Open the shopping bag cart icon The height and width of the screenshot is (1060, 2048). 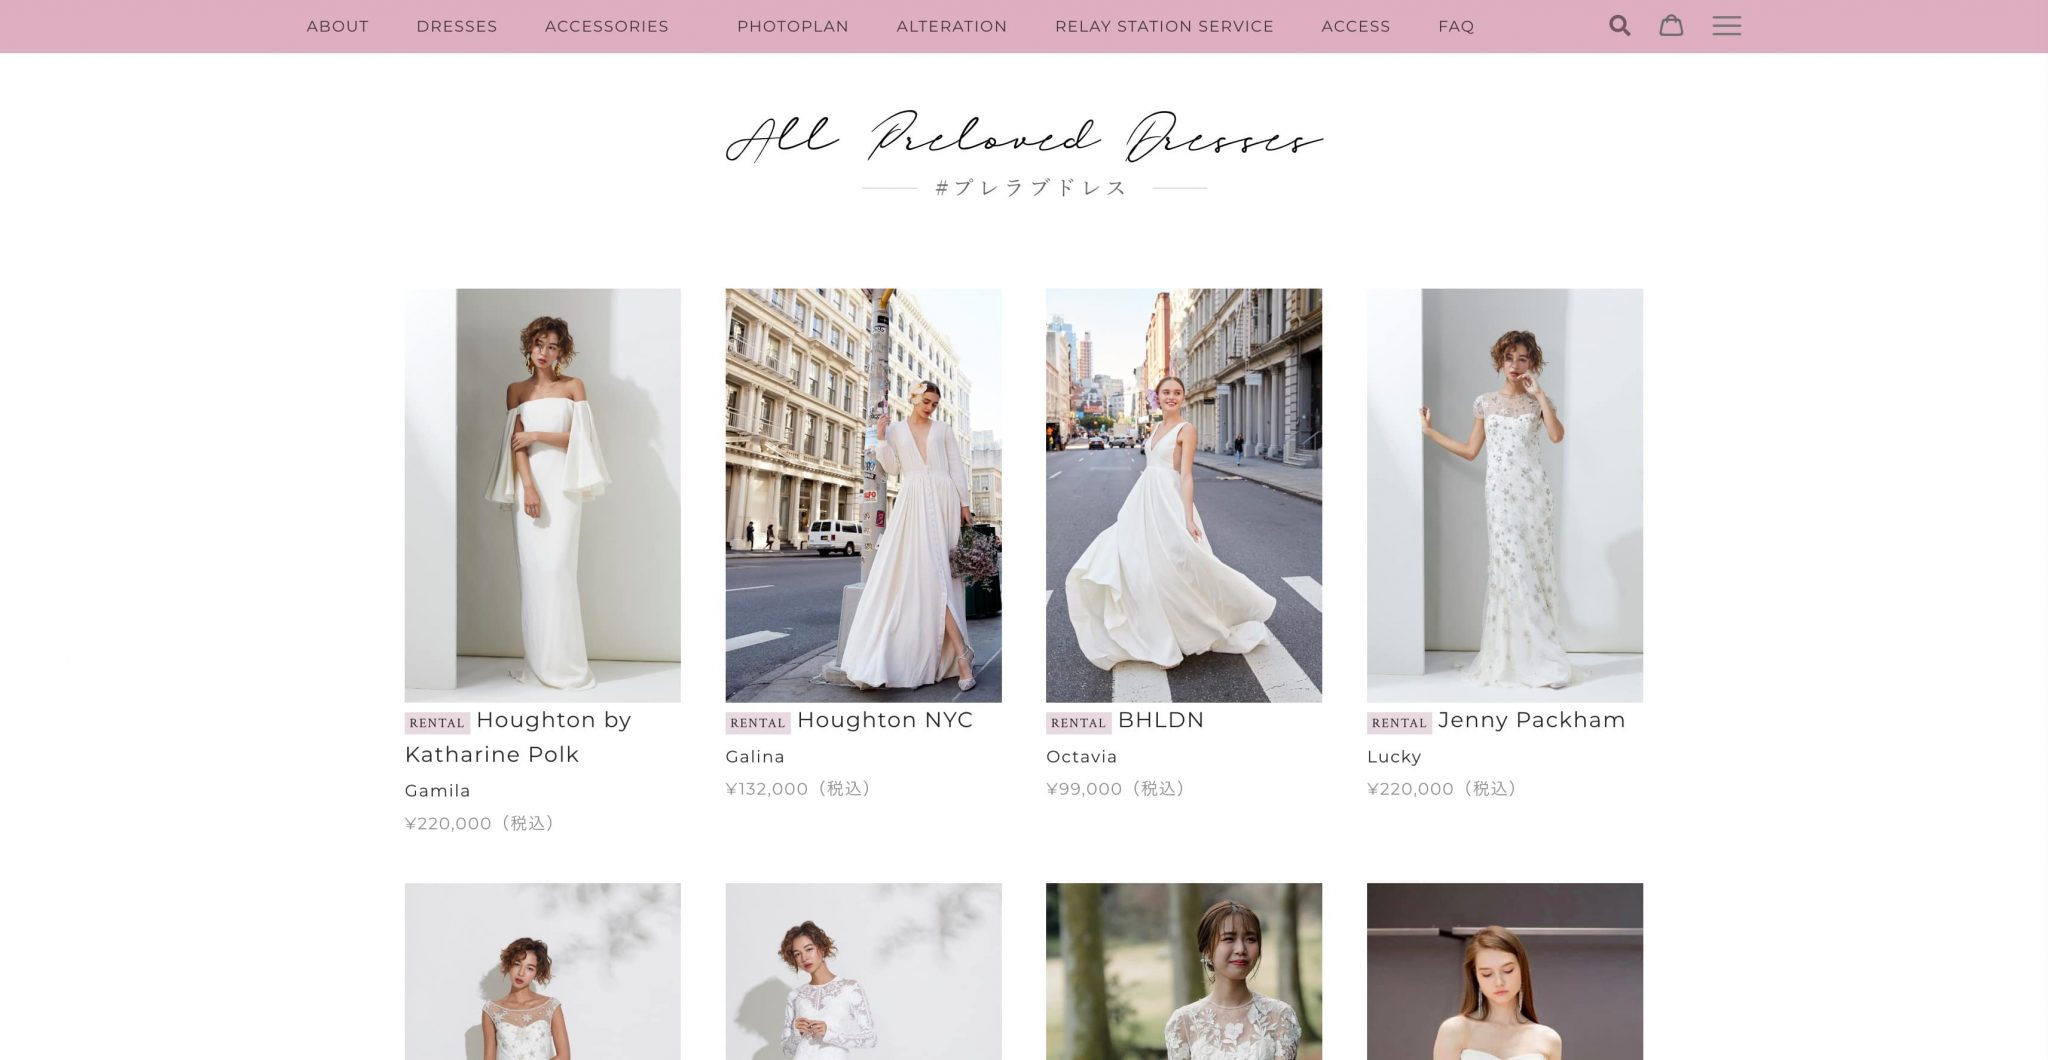pyautogui.click(x=1671, y=26)
